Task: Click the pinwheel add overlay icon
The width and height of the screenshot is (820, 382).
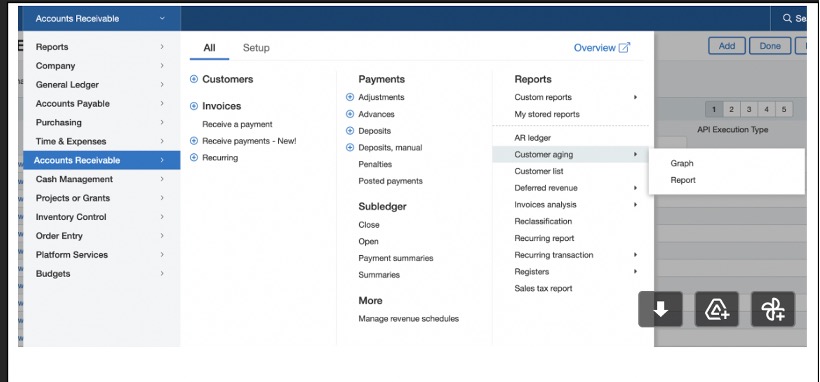Action: click(x=773, y=309)
